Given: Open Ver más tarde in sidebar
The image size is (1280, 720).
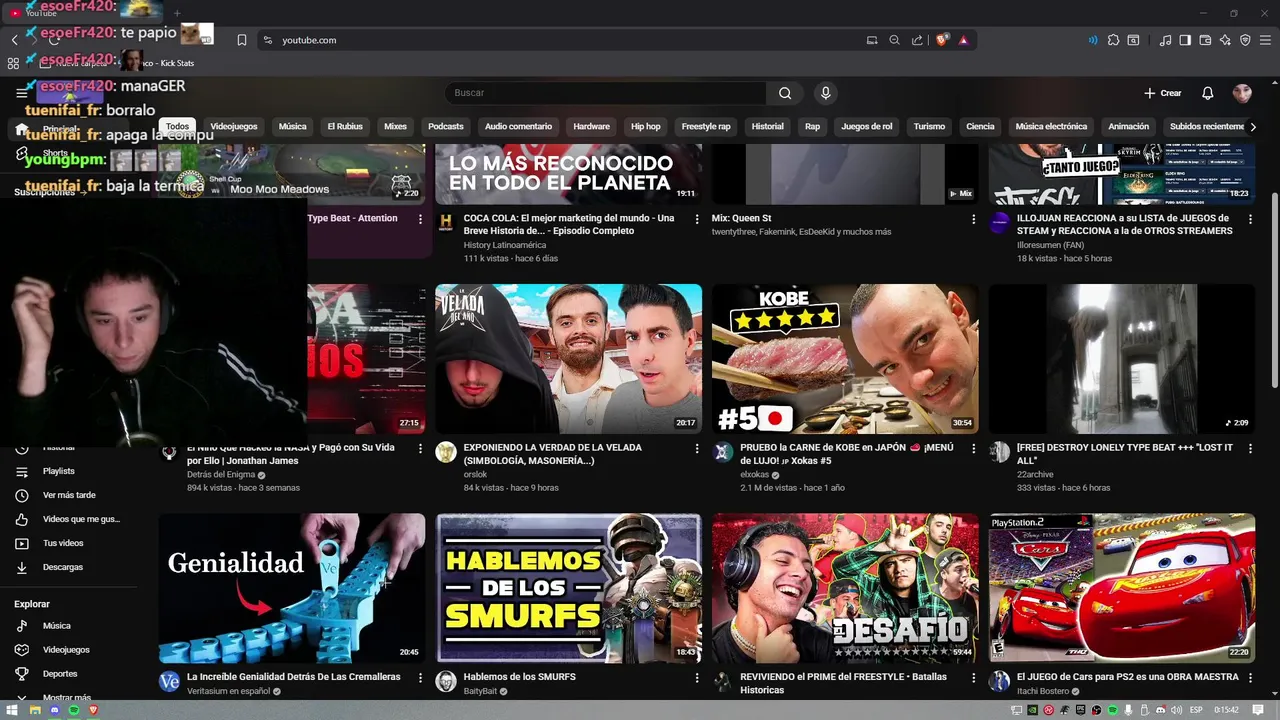Looking at the screenshot, I should 70,495.
